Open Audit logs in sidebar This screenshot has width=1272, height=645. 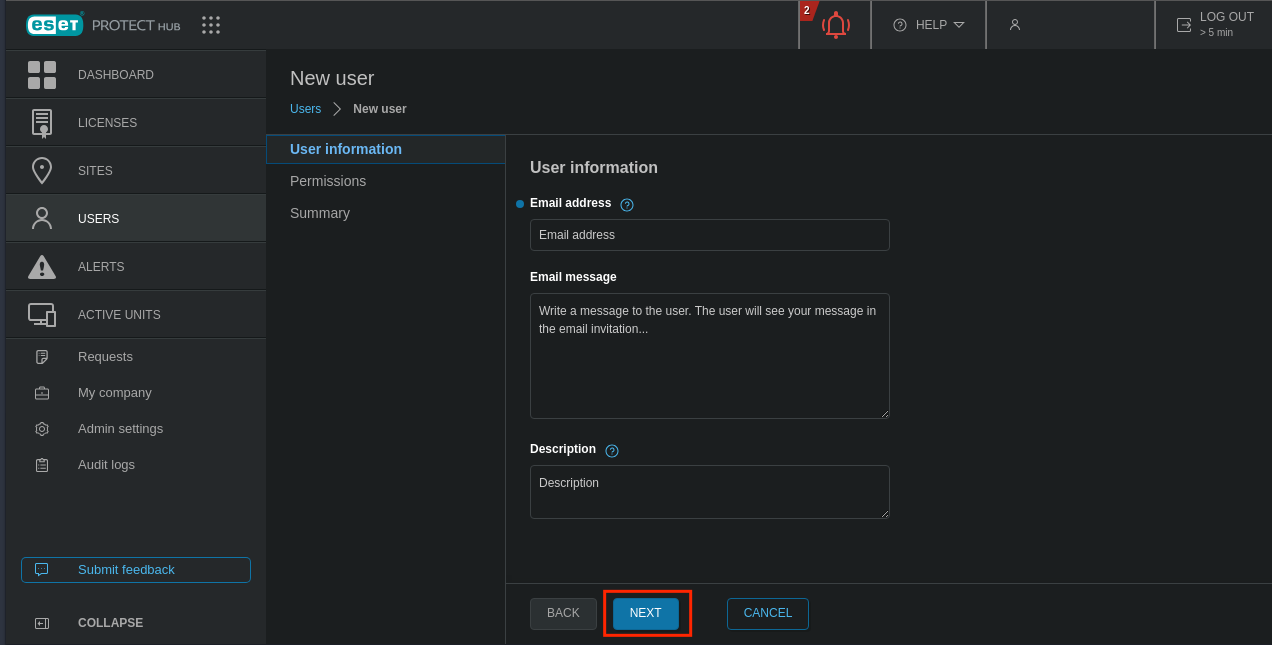pyautogui.click(x=106, y=465)
